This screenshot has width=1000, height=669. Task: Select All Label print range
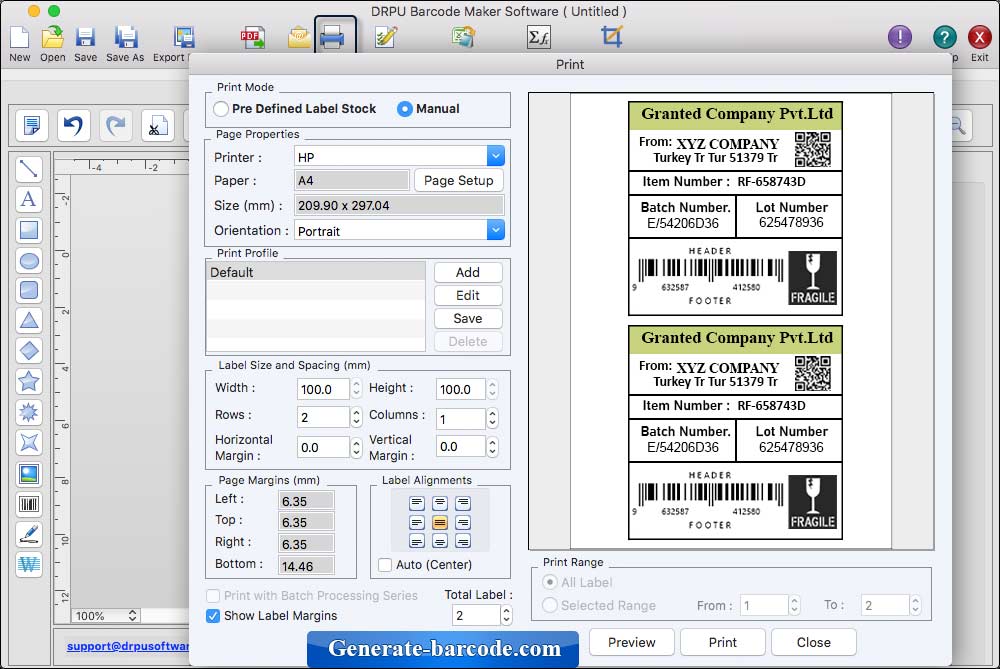(549, 582)
